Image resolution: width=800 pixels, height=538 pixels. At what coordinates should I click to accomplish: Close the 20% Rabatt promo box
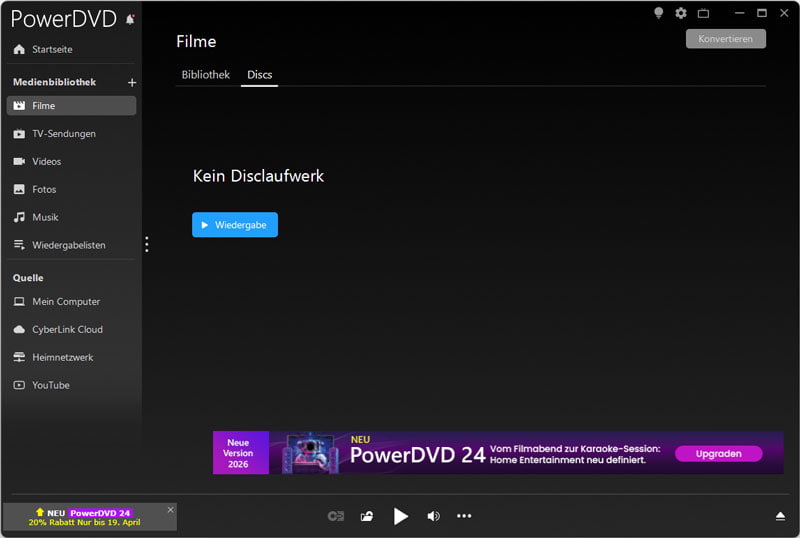point(170,509)
